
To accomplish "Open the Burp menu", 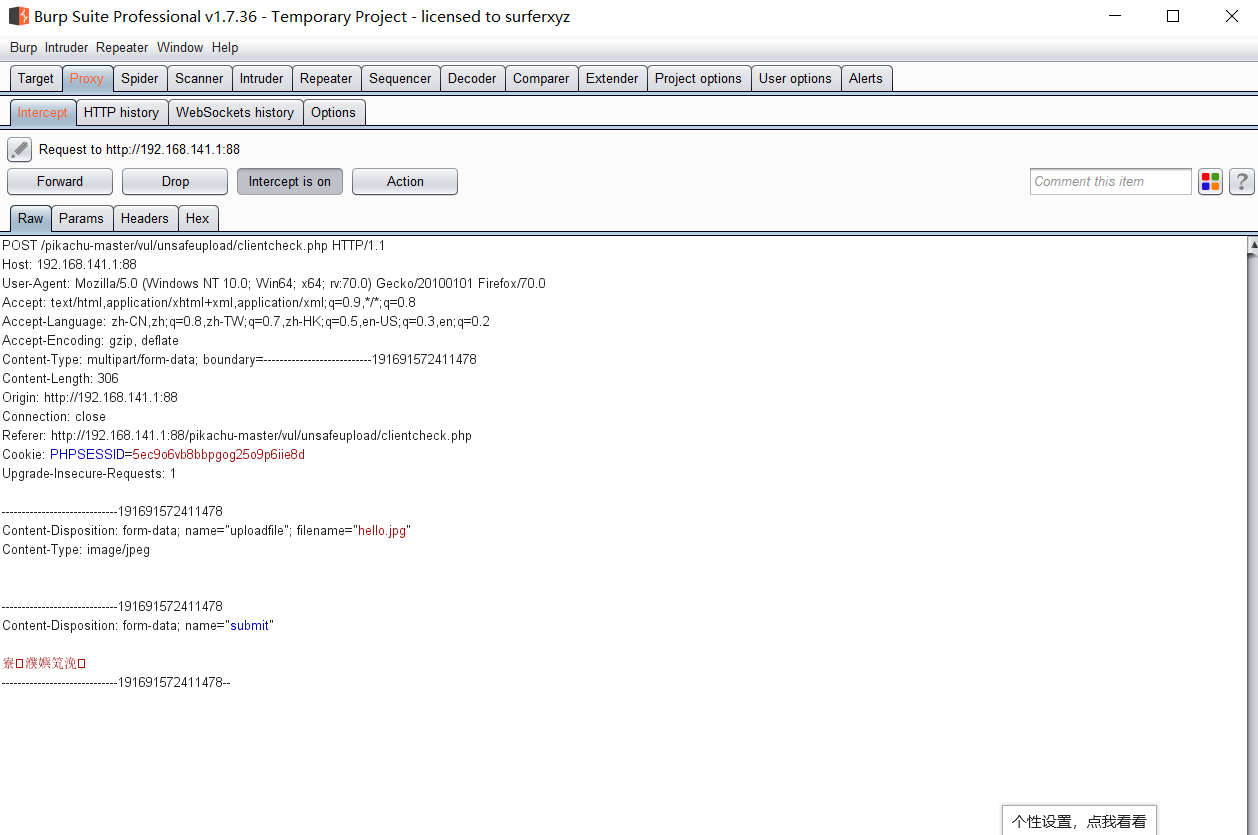I will point(23,47).
